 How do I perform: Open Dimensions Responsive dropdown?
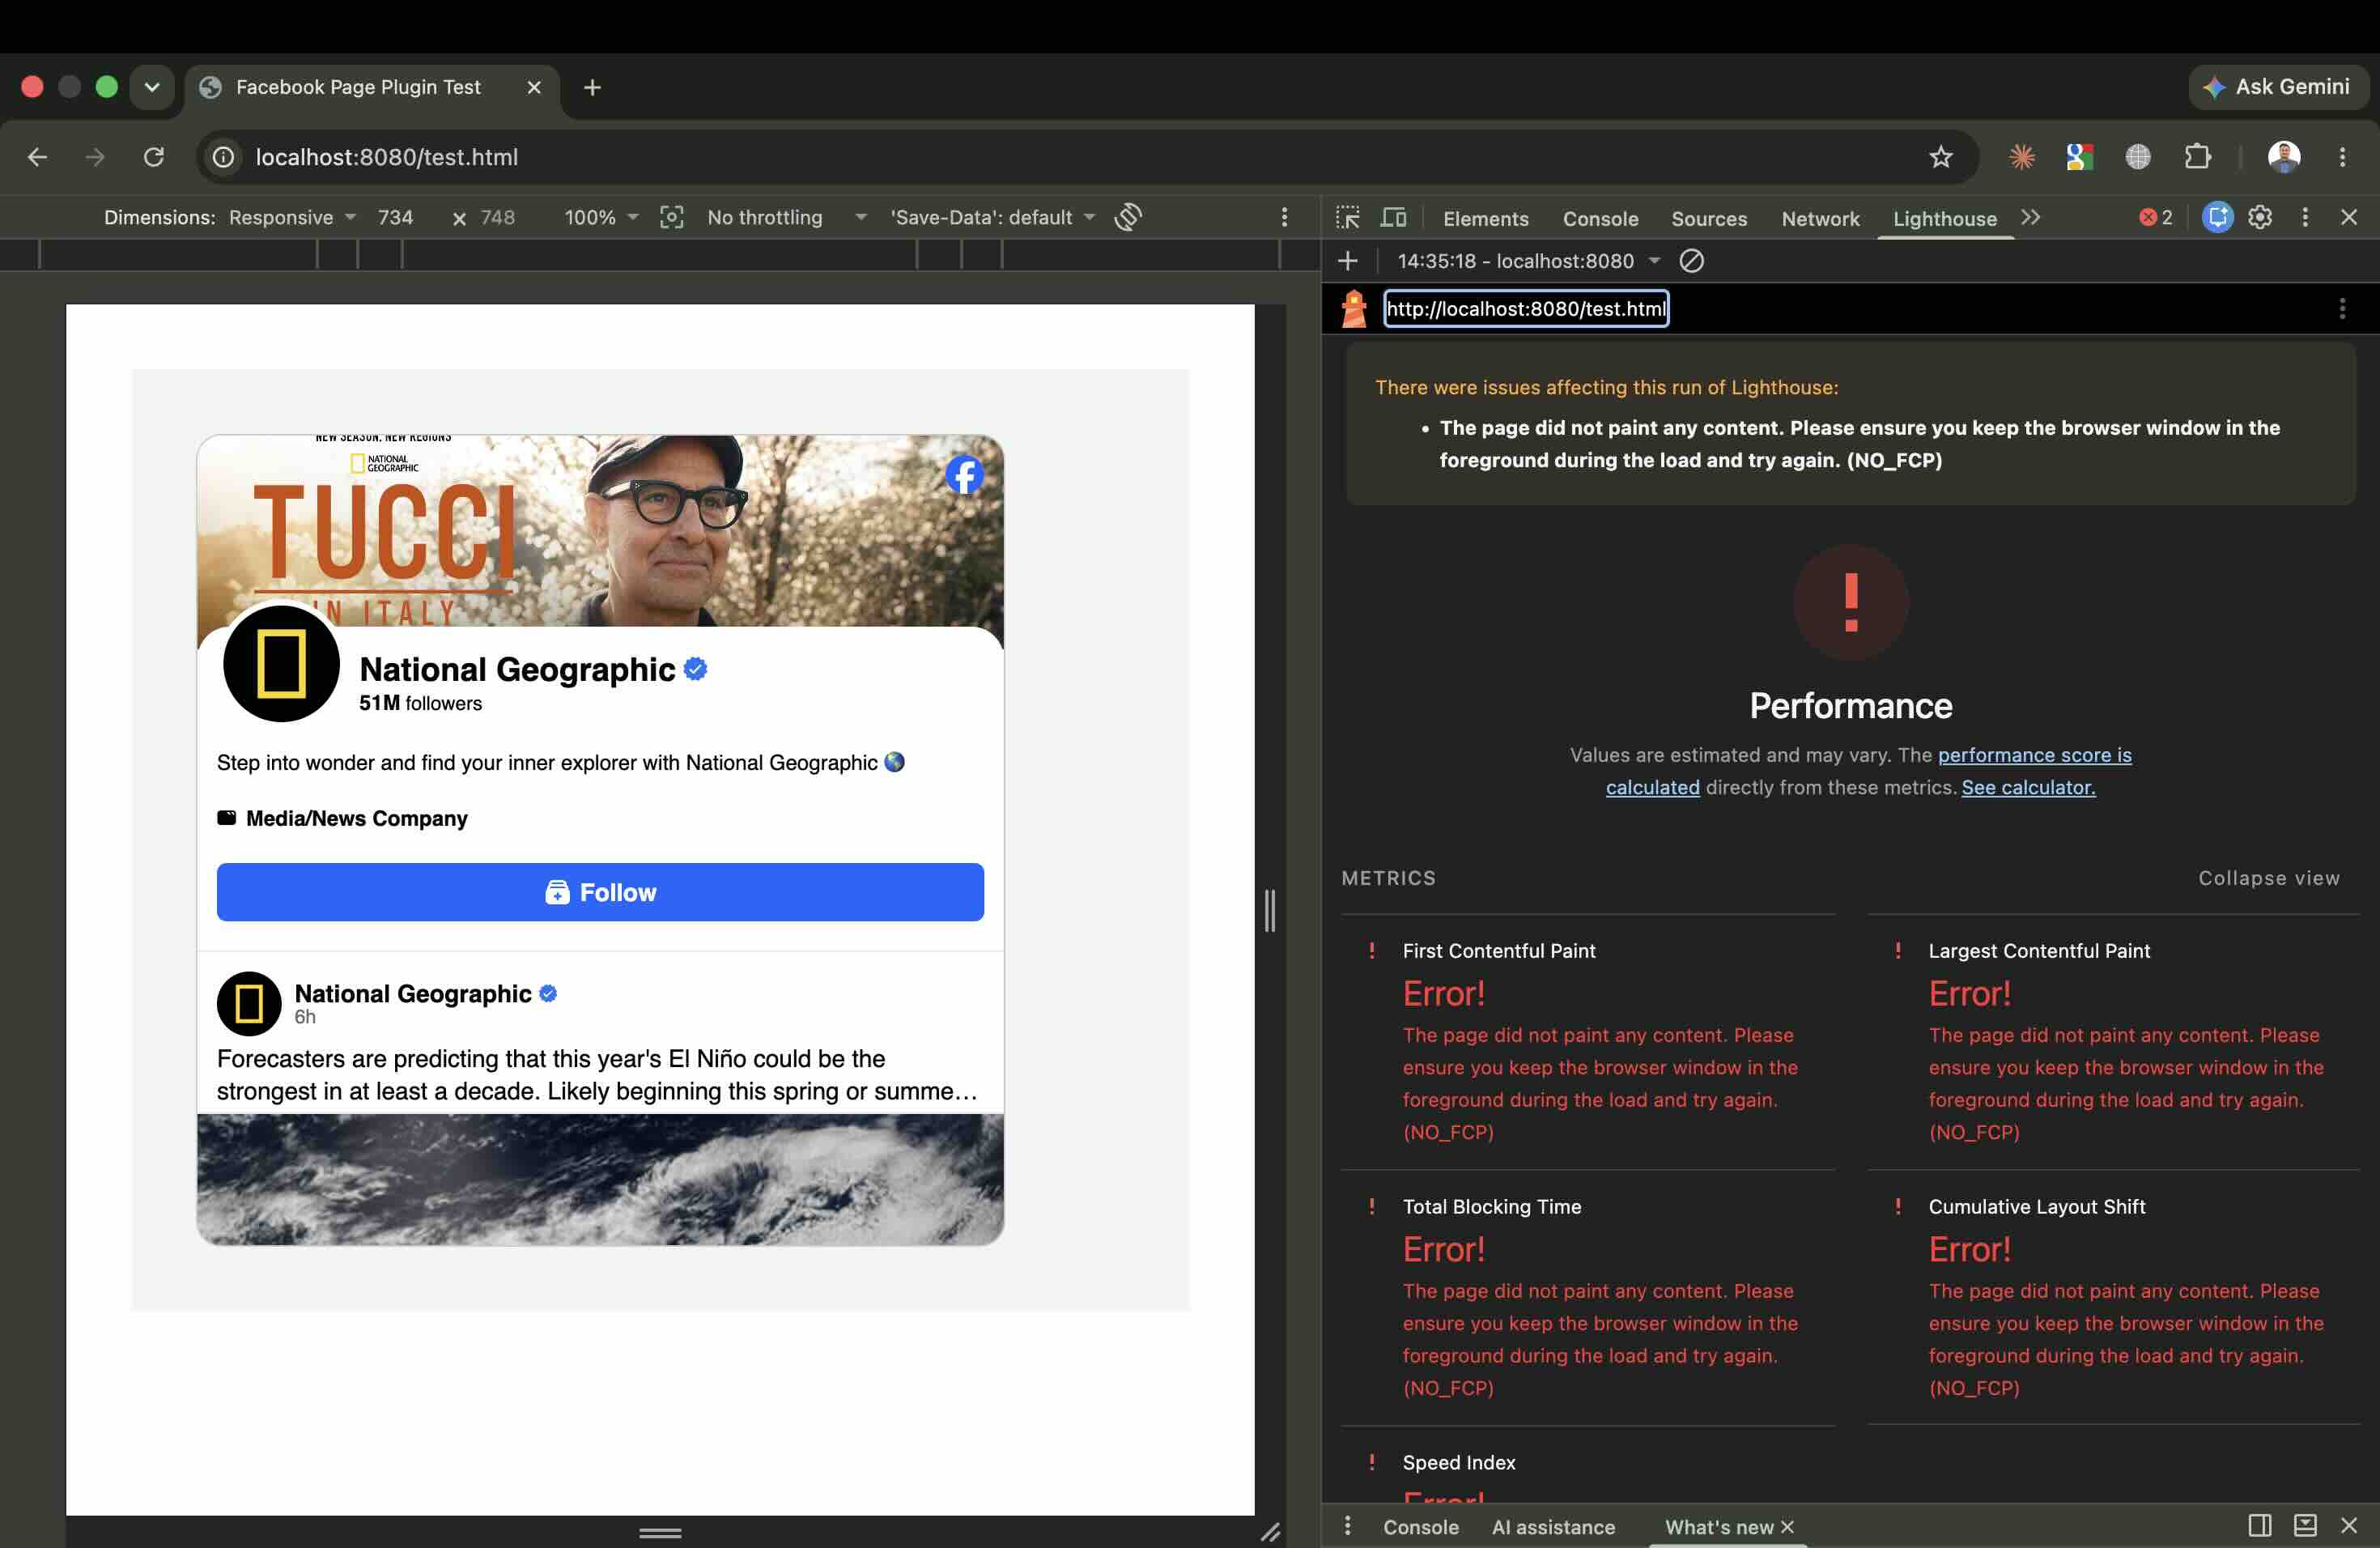tap(292, 217)
